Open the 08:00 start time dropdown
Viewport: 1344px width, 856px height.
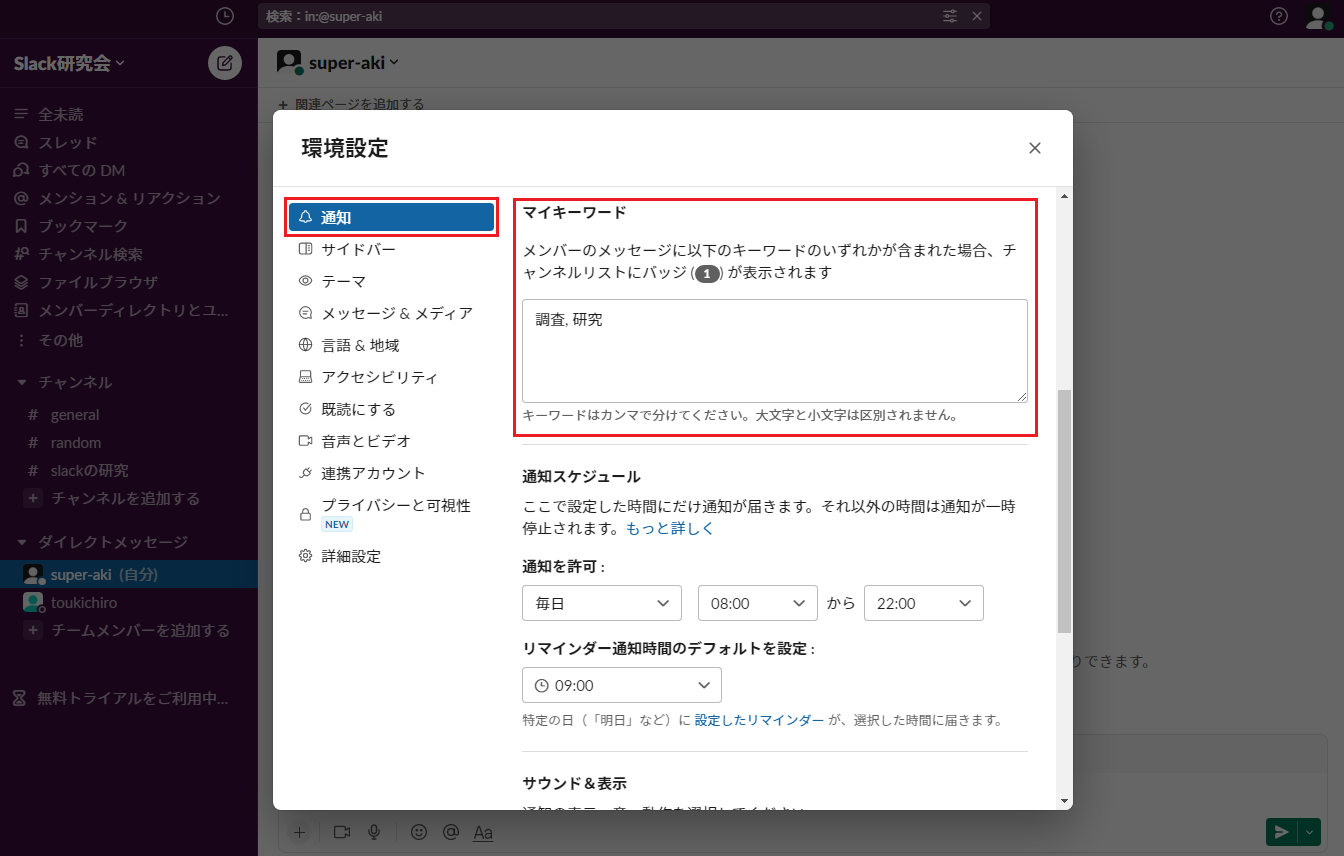click(x=756, y=603)
